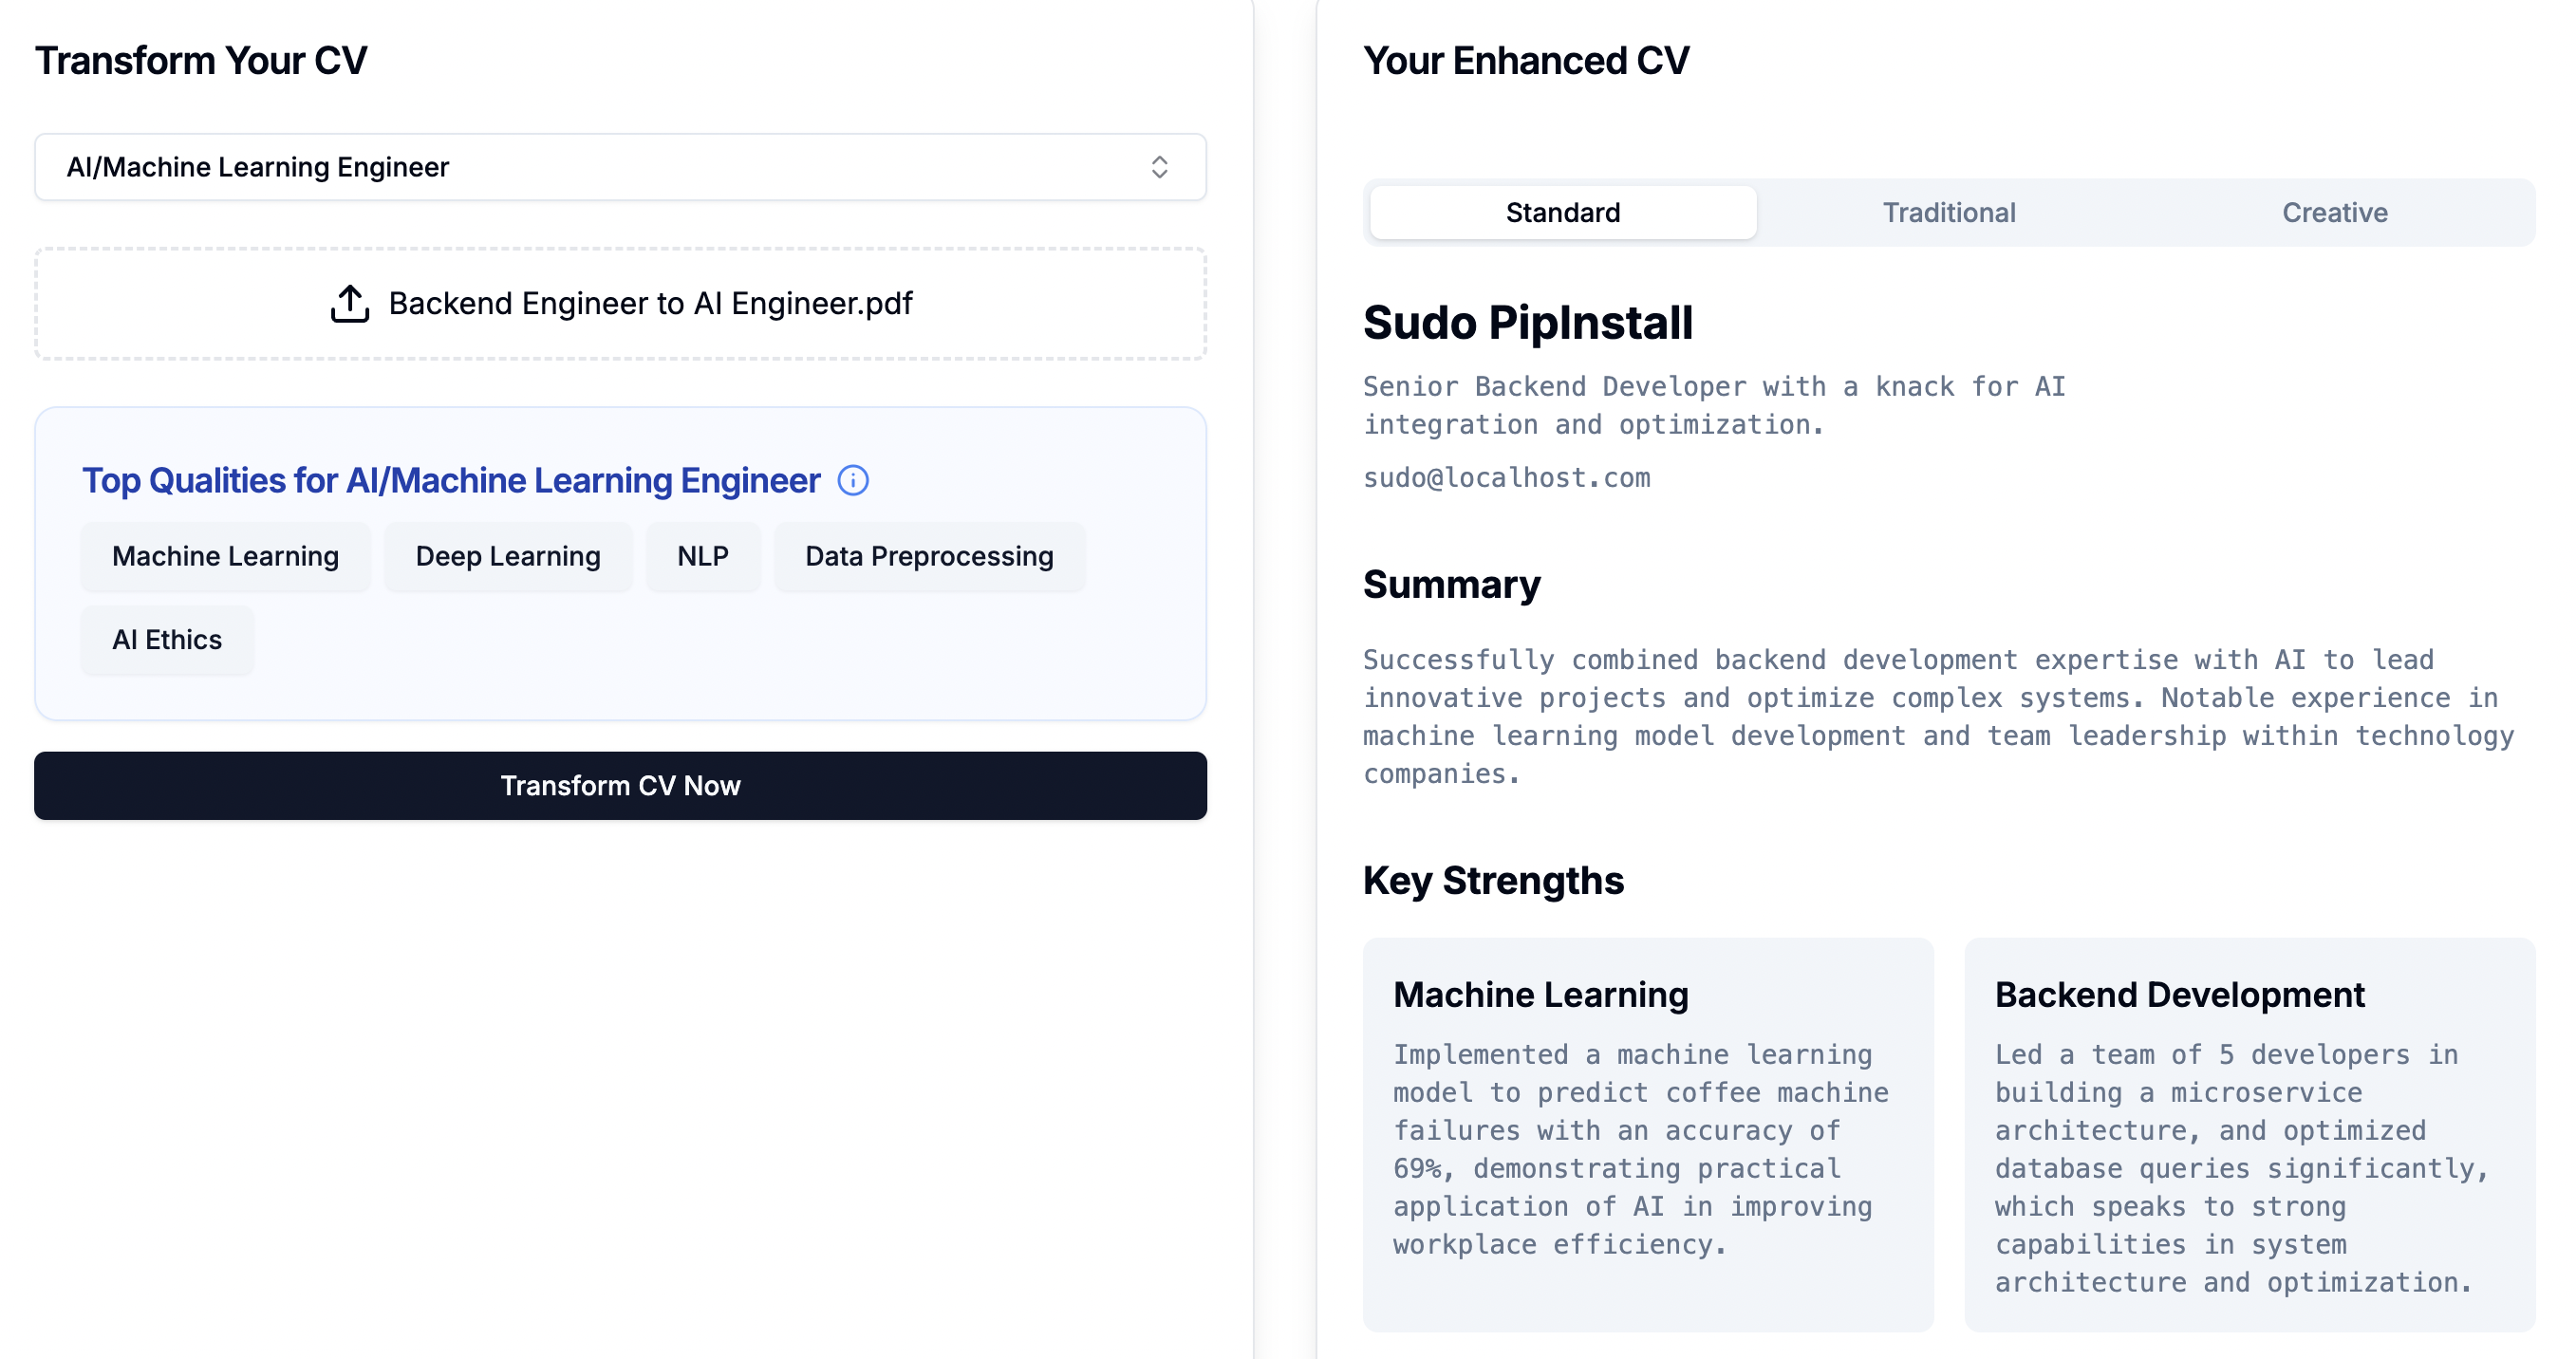The width and height of the screenshot is (2576, 1359).
Task: Click the Sudo PipInstall name heading
Action: coord(1527,323)
